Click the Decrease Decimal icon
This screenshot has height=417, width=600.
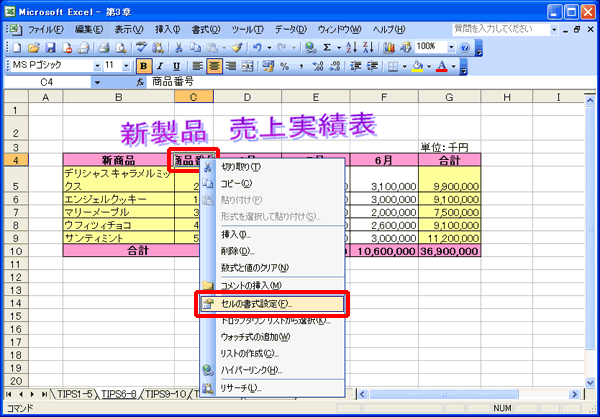coord(335,67)
